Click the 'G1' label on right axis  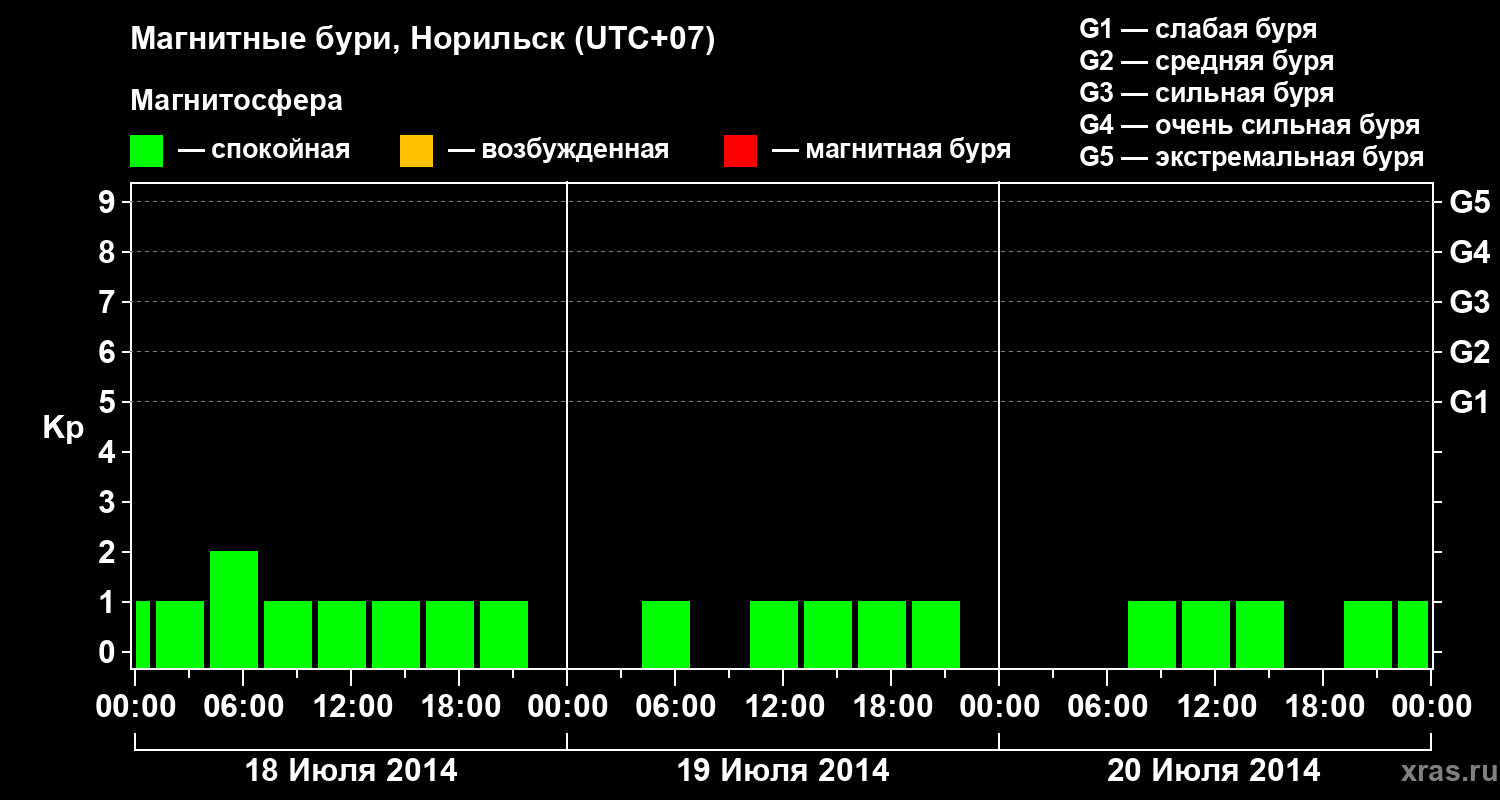click(1470, 402)
